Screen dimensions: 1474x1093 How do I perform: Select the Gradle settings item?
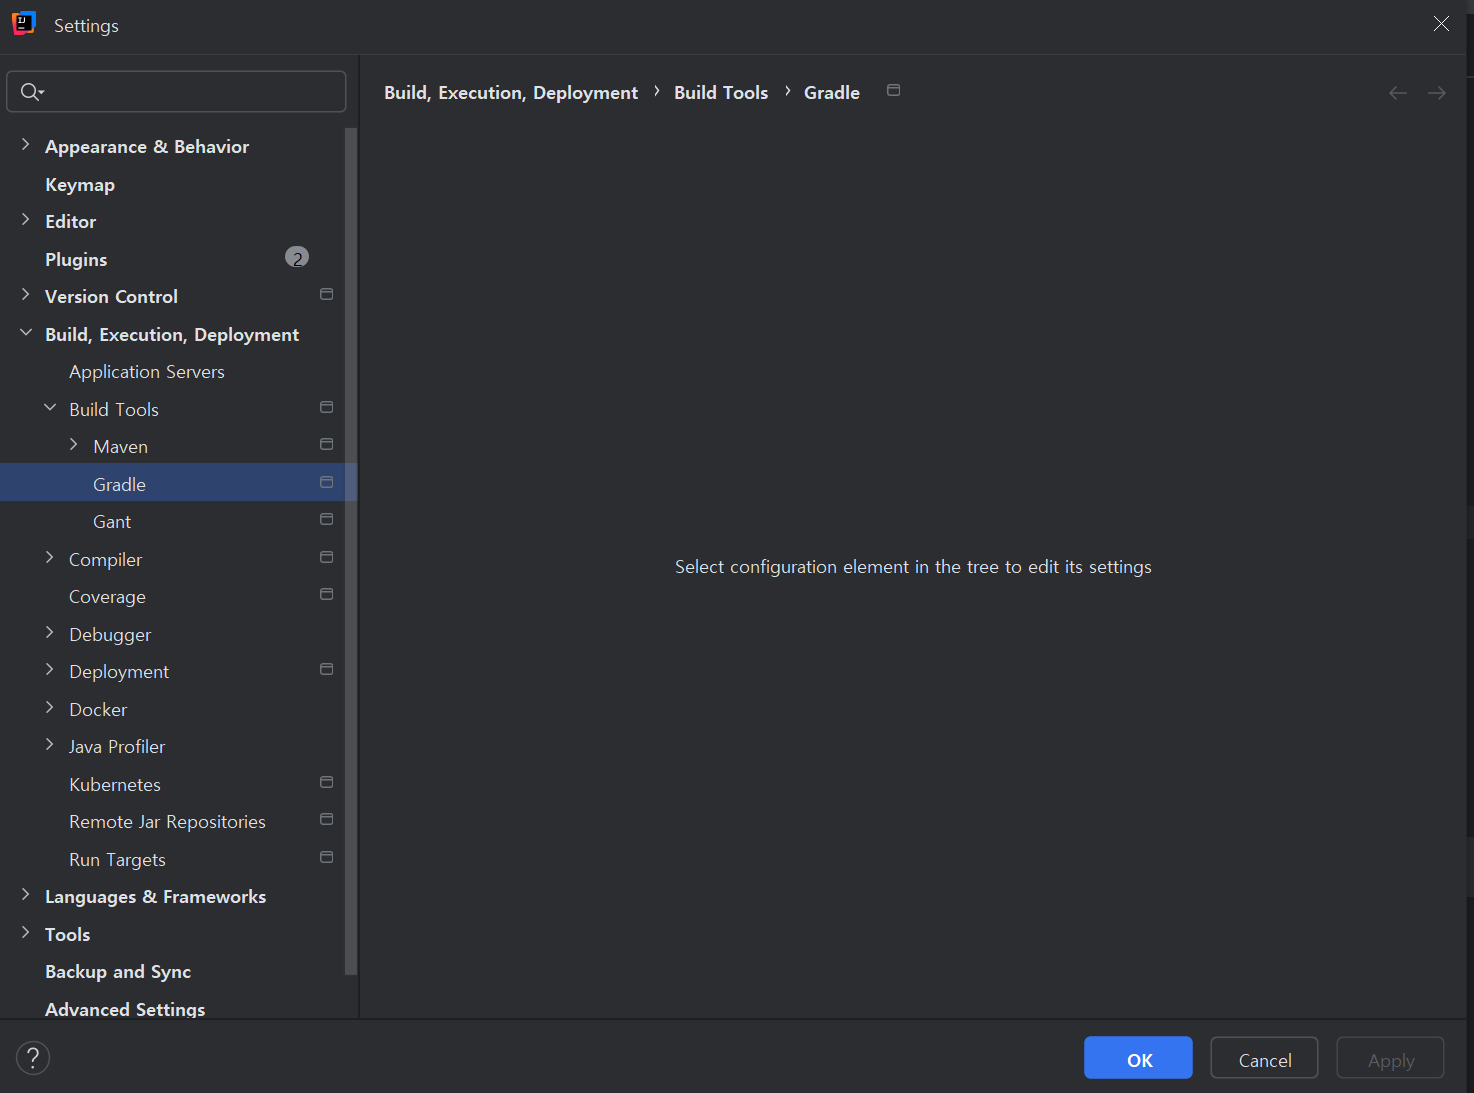tap(172, 484)
